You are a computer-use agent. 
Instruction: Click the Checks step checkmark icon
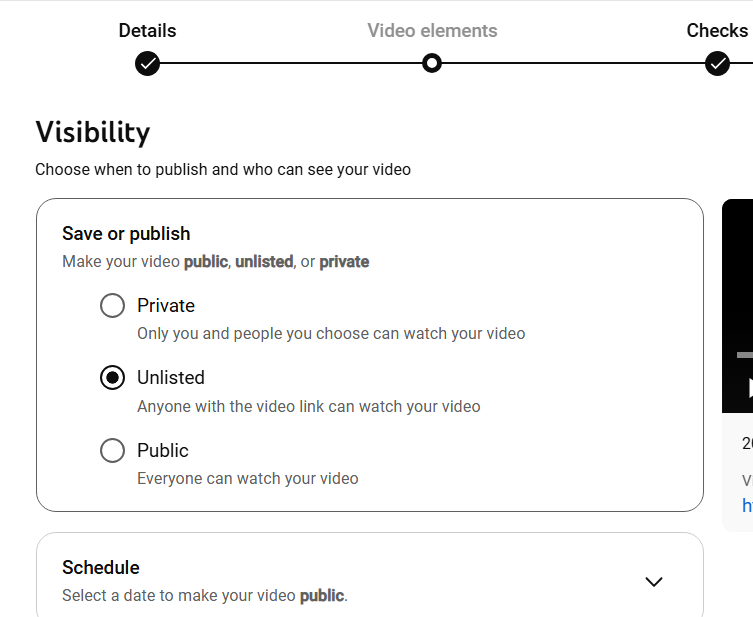(x=717, y=64)
